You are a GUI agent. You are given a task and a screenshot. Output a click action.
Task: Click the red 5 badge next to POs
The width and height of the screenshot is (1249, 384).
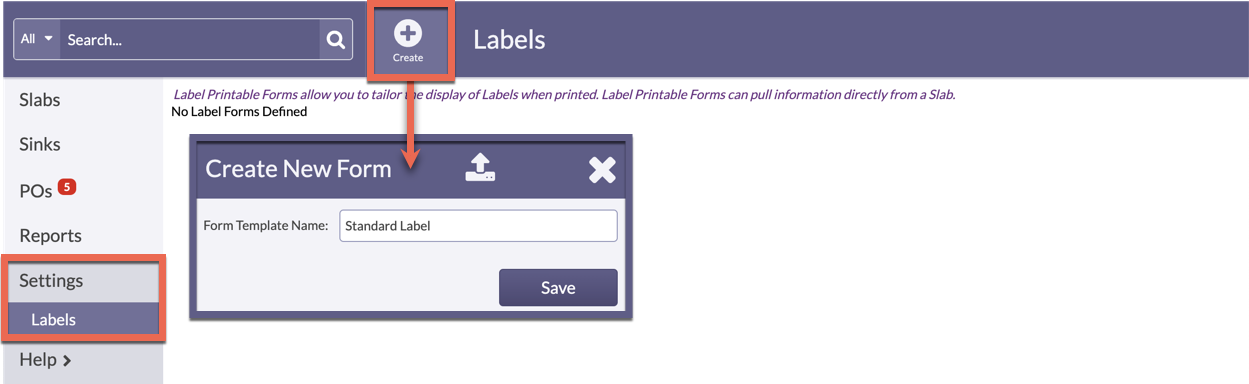tap(67, 186)
